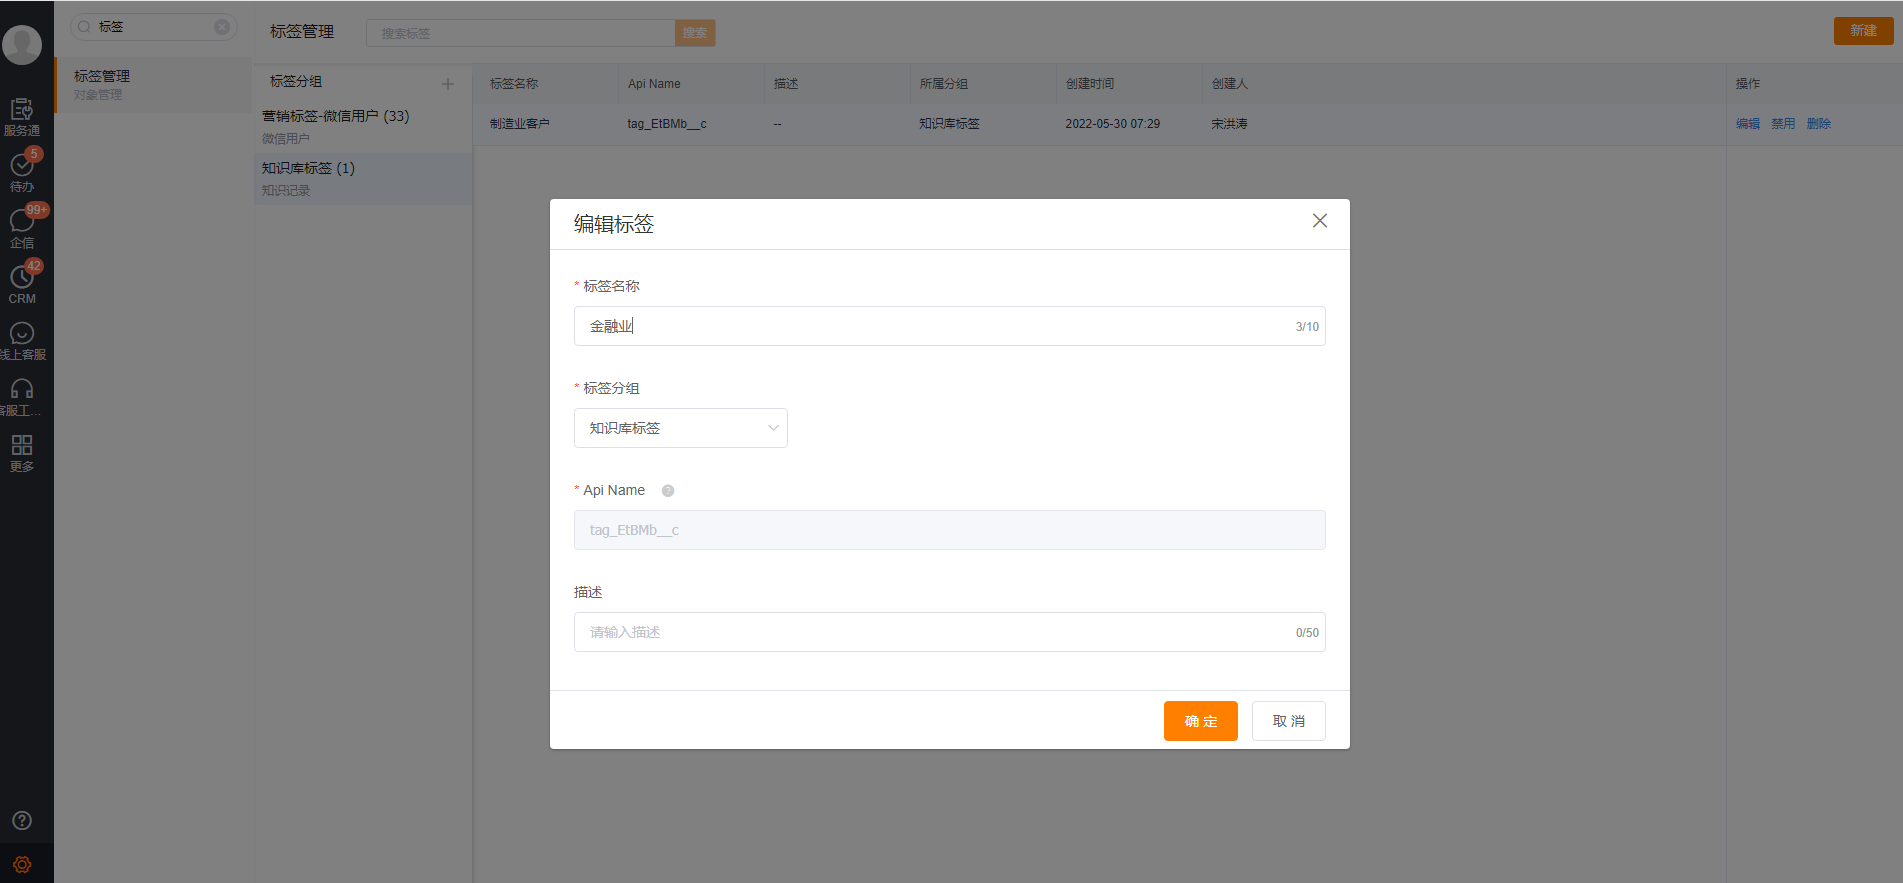The width and height of the screenshot is (1903, 883).
Task: Click the help question mark icon in sidebar
Action: point(22,820)
